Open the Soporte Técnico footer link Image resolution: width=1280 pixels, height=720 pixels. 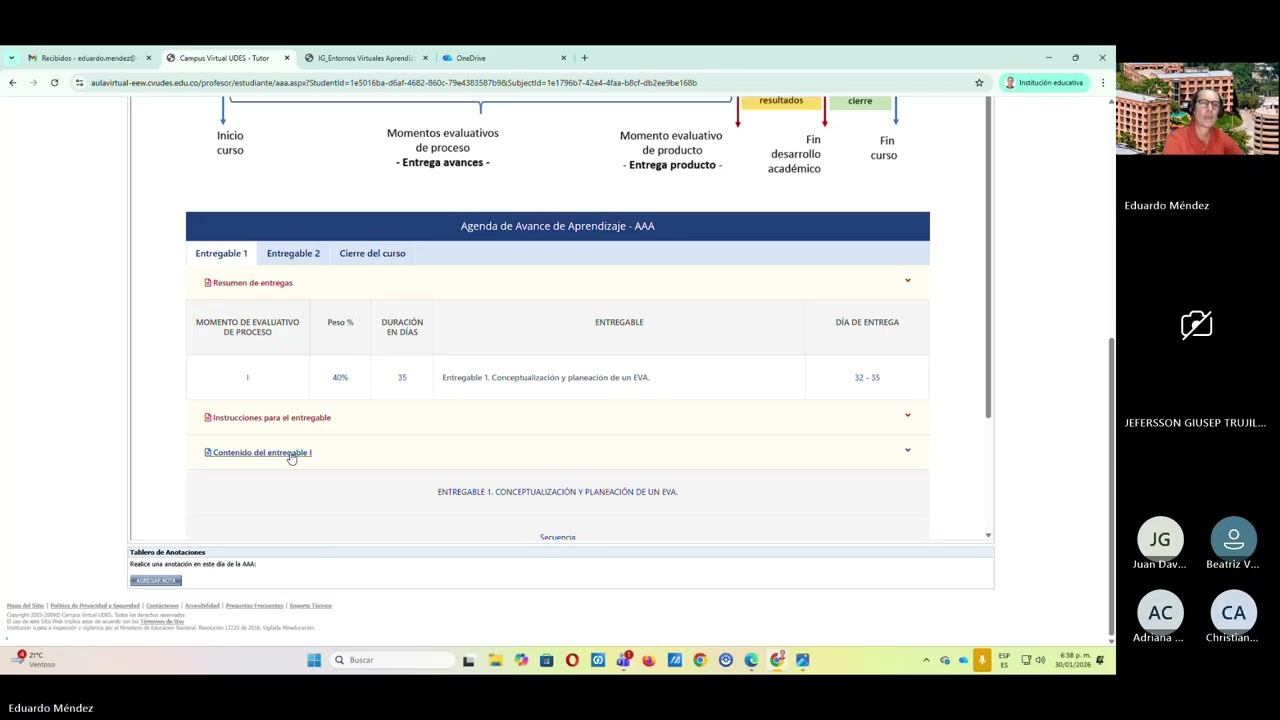[x=310, y=606]
